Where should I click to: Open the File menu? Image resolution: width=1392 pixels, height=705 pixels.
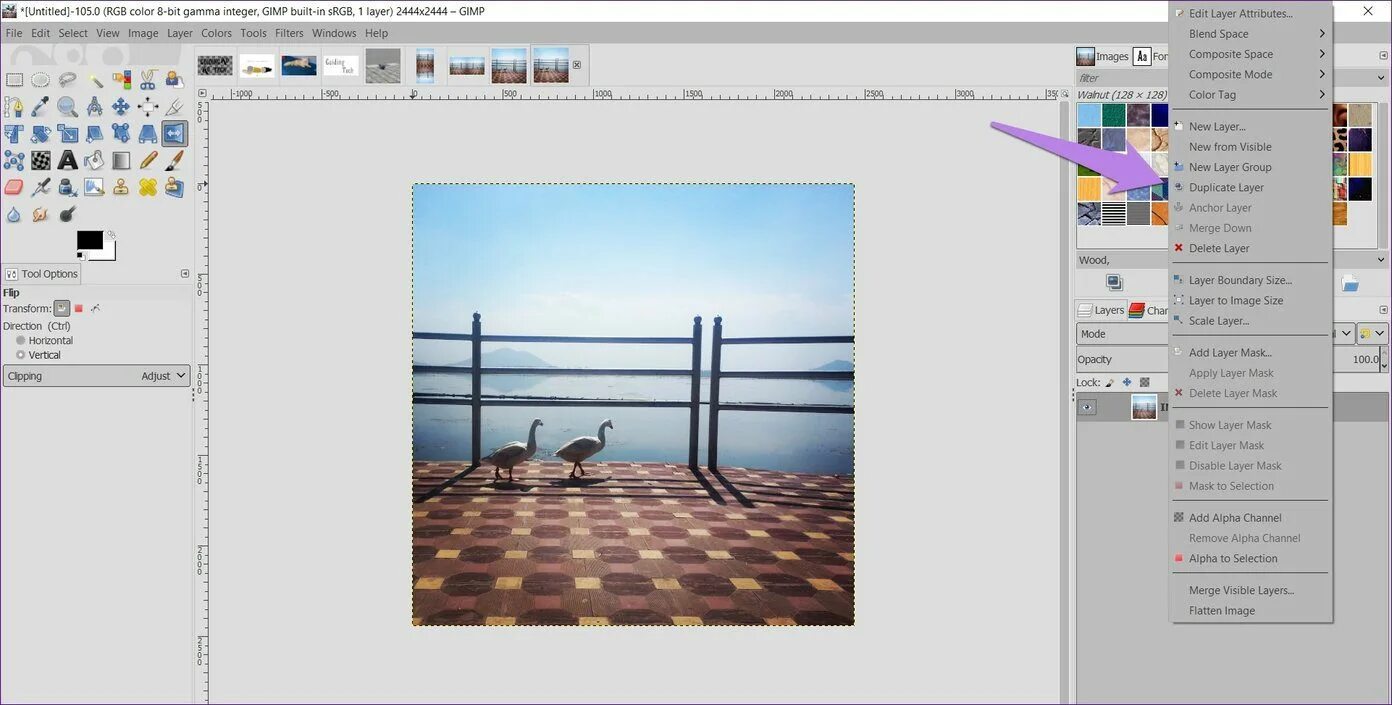14,33
